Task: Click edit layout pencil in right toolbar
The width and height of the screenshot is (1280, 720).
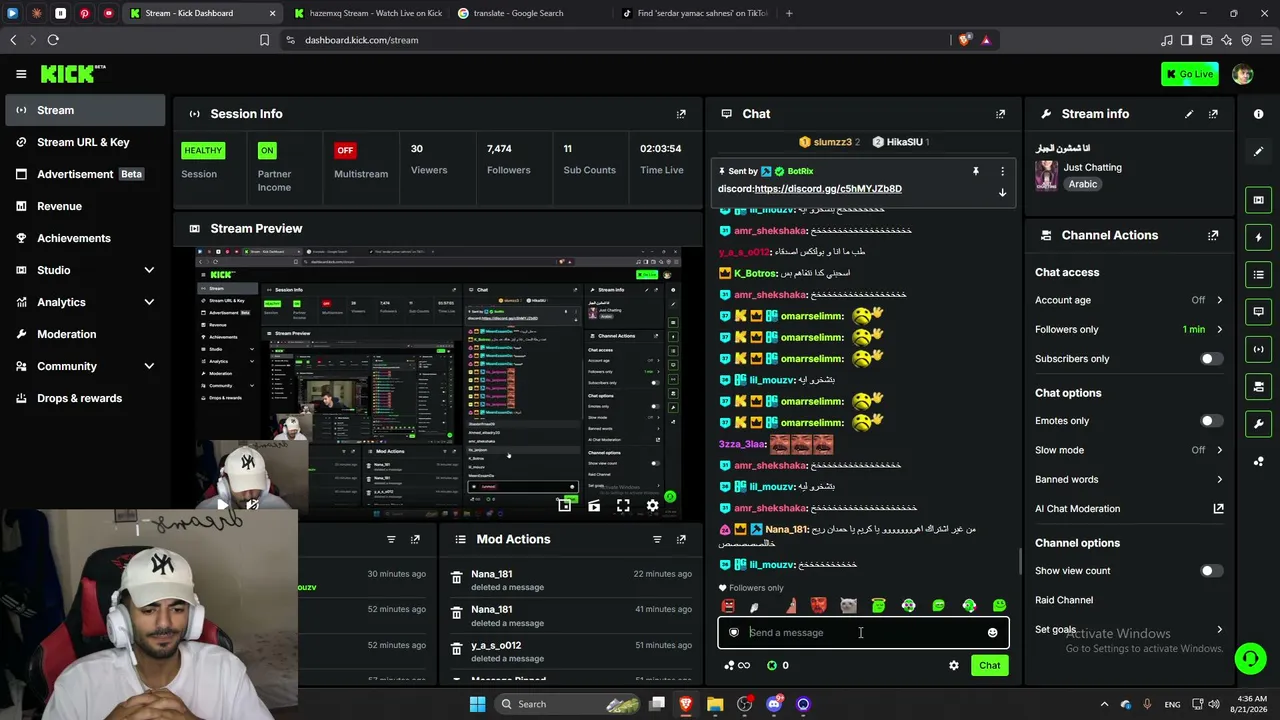Action: pos(1258,151)
